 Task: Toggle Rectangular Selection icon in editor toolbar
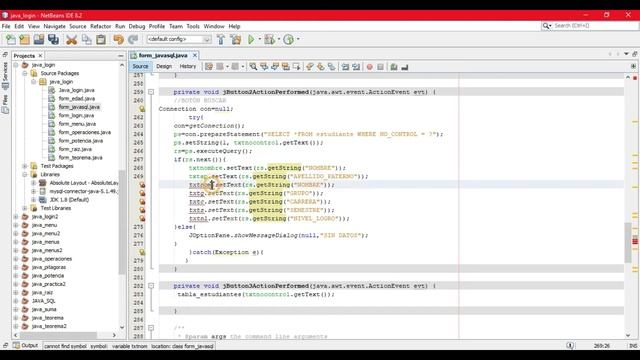click(x=296, y=67)
